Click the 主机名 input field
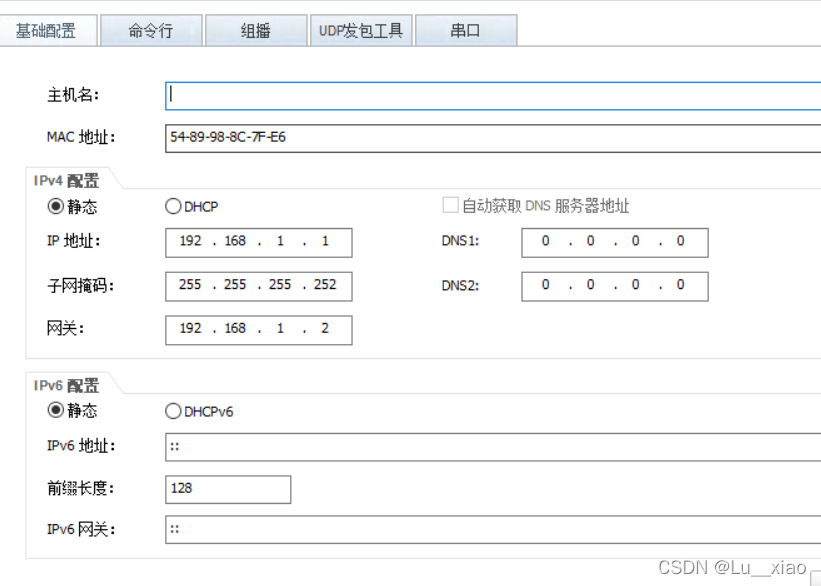 click(x=493, y=96)
